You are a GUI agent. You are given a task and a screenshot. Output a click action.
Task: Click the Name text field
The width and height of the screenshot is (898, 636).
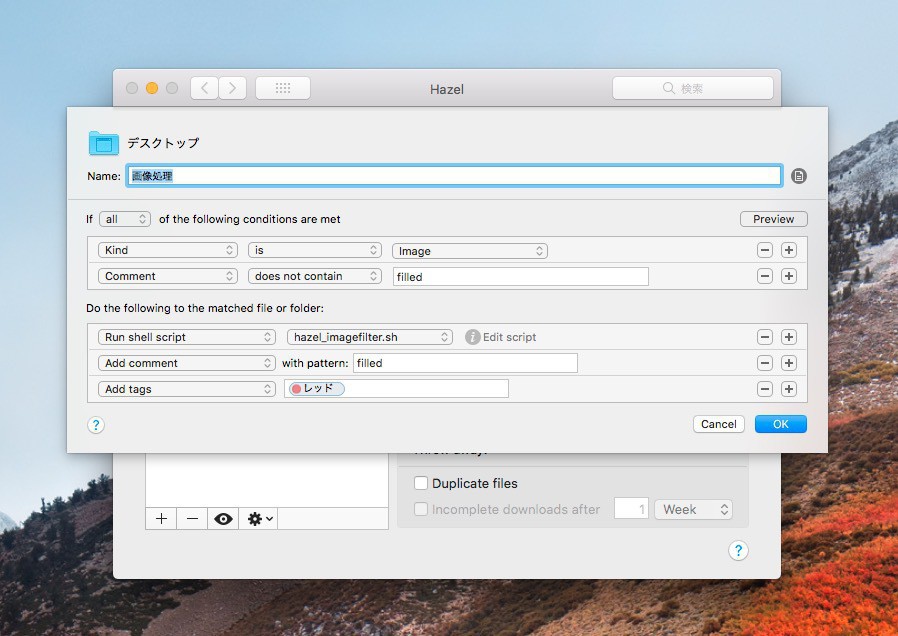[x=454, y=176]
